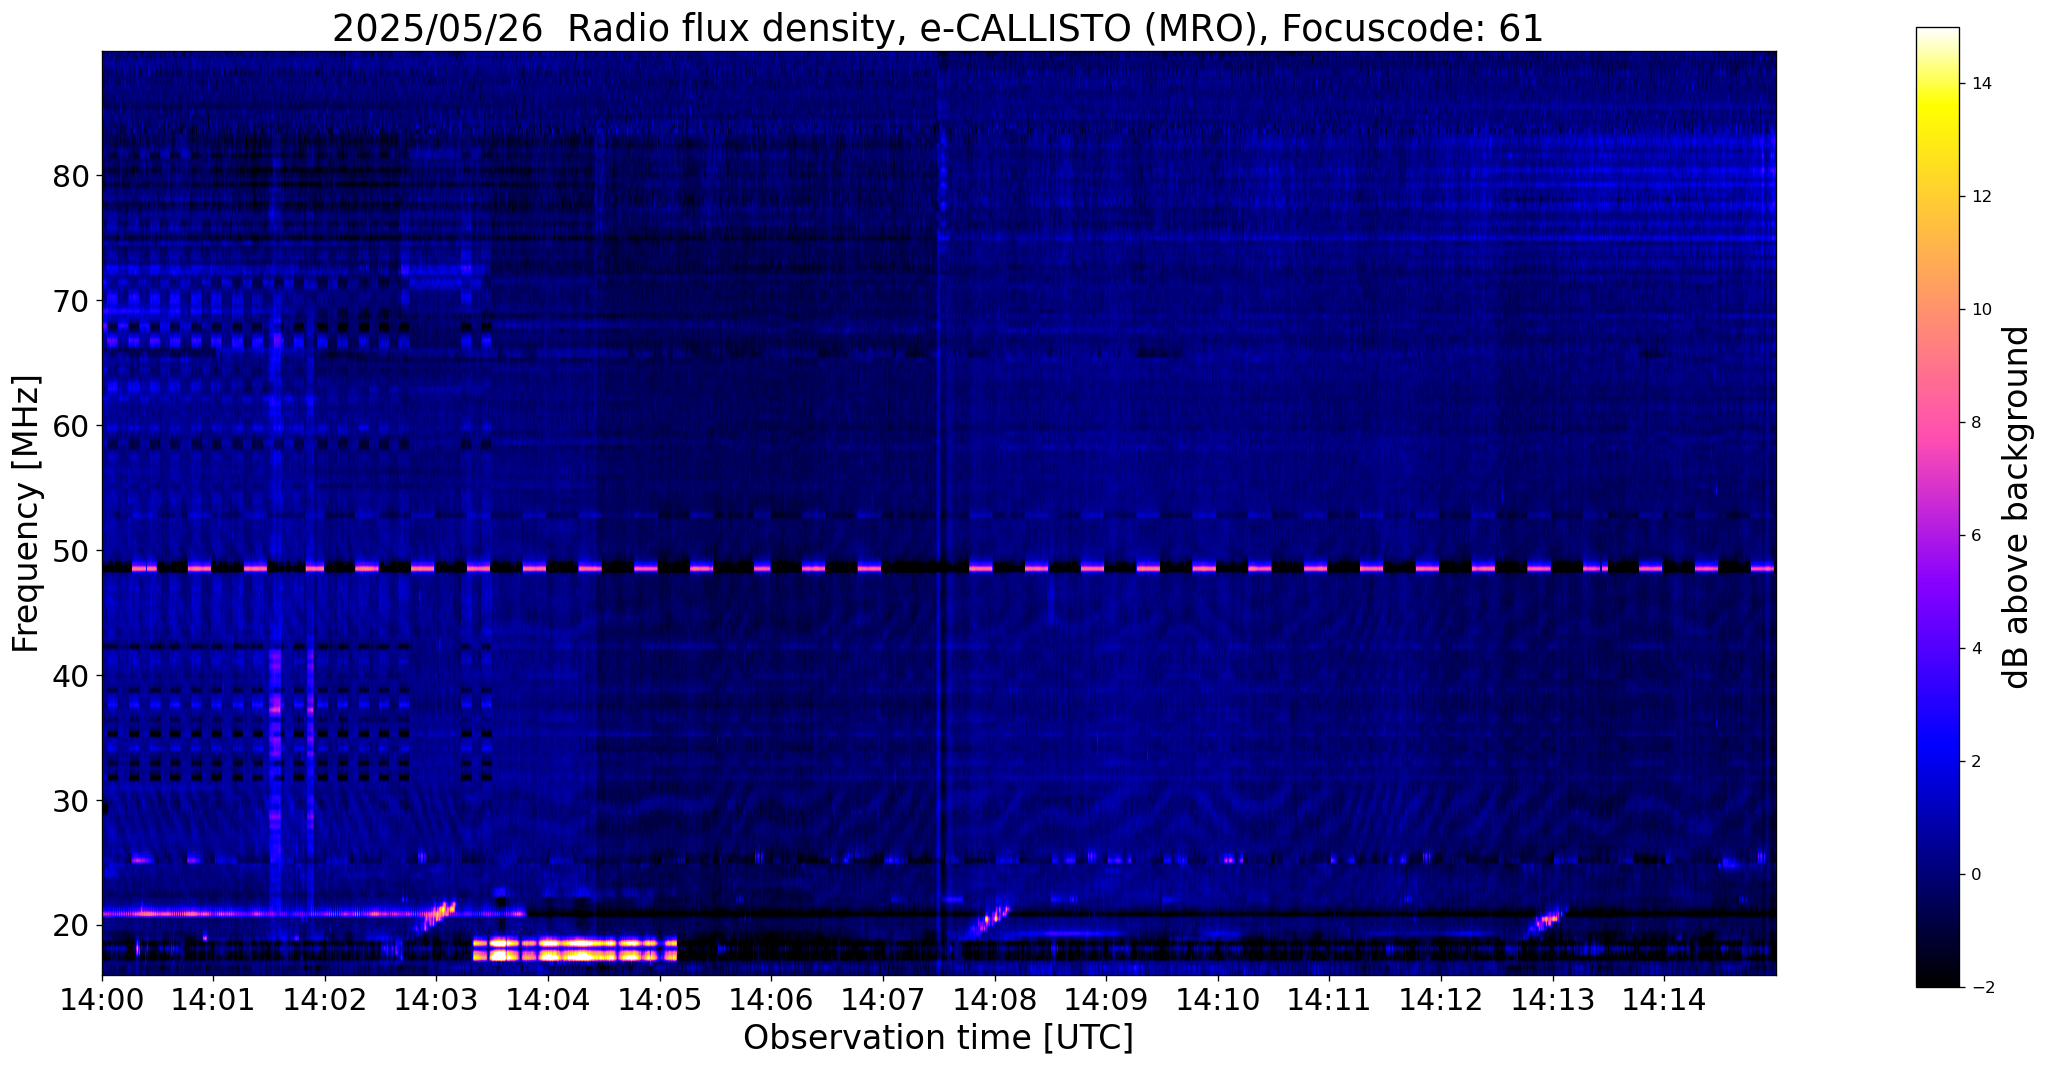
Task: Click the 14:00 time tick label
Action: [102, 999]
